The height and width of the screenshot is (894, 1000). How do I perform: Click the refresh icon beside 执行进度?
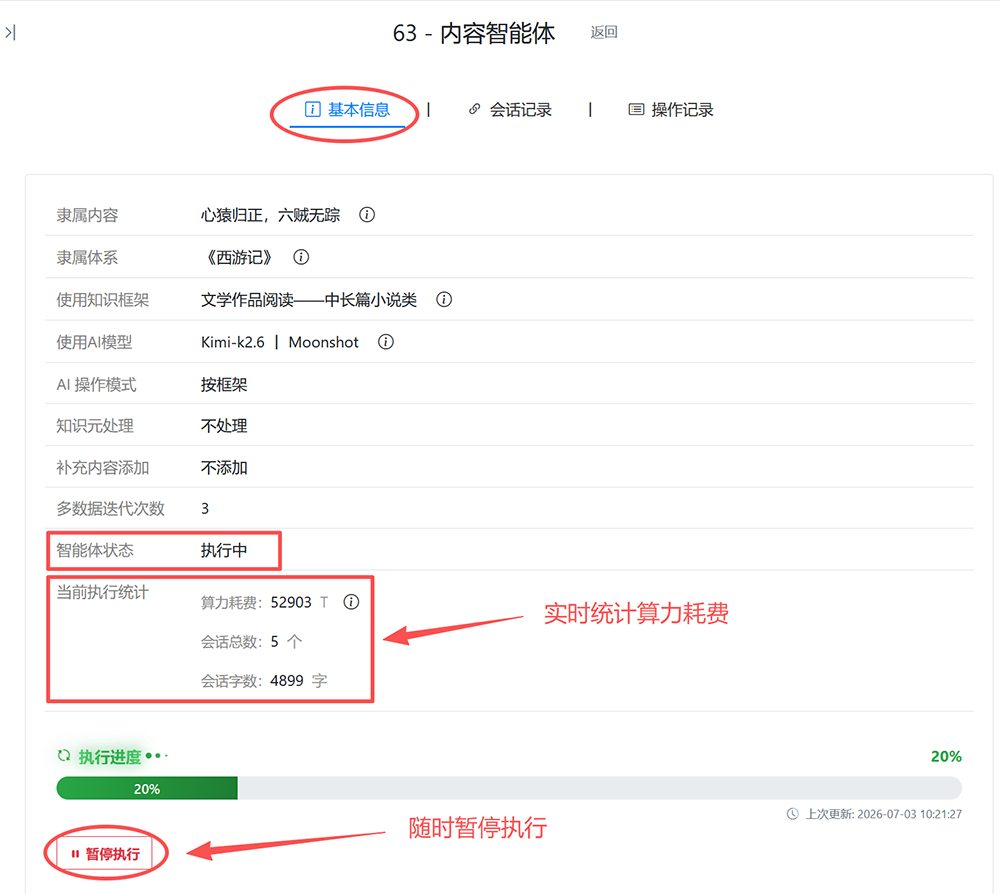click(x=64, y=756)
